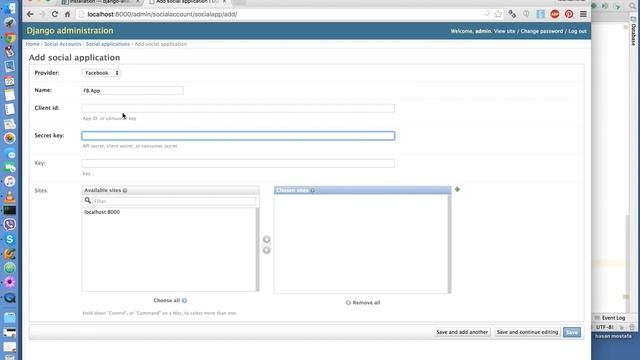Click the View site link
The height and width of the screenshot is (360, 640).
tap(504, 31)
